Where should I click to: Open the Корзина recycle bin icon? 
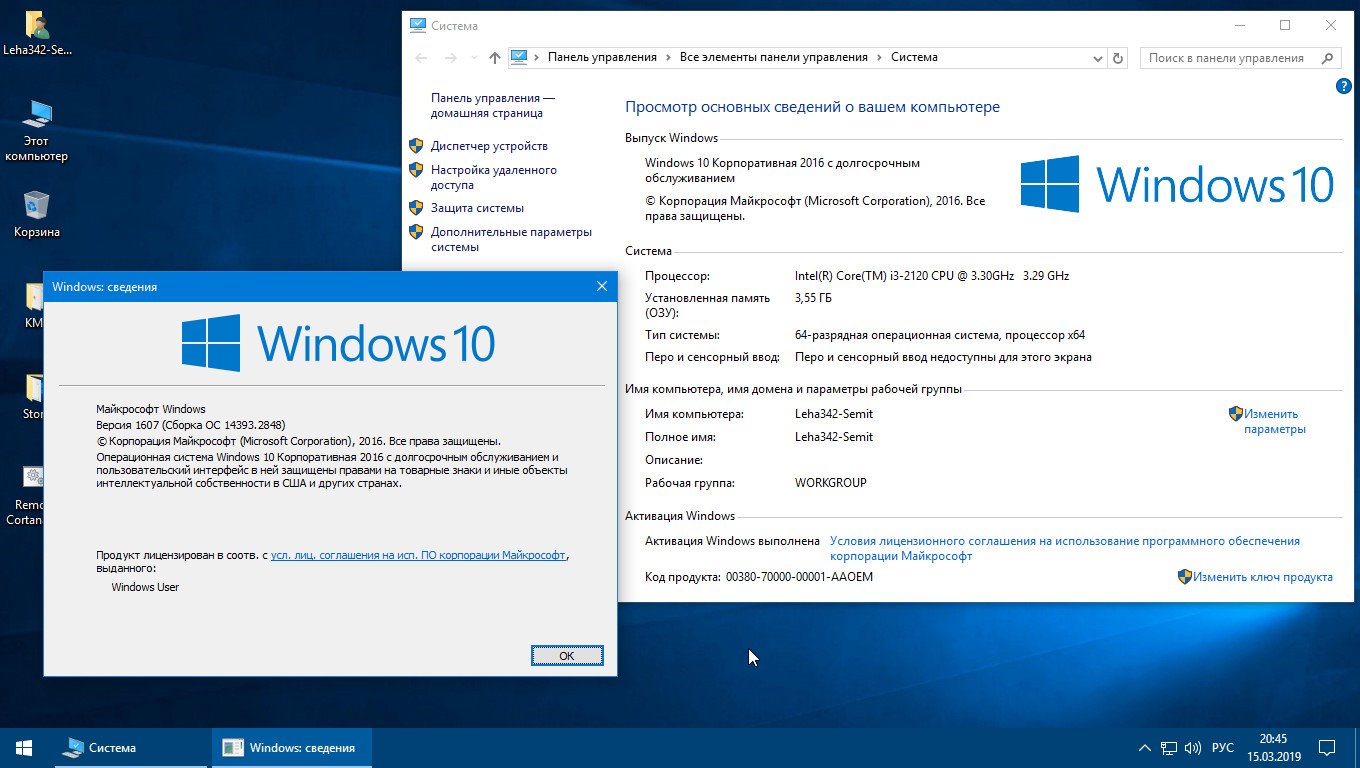click(x=37, y=214)
